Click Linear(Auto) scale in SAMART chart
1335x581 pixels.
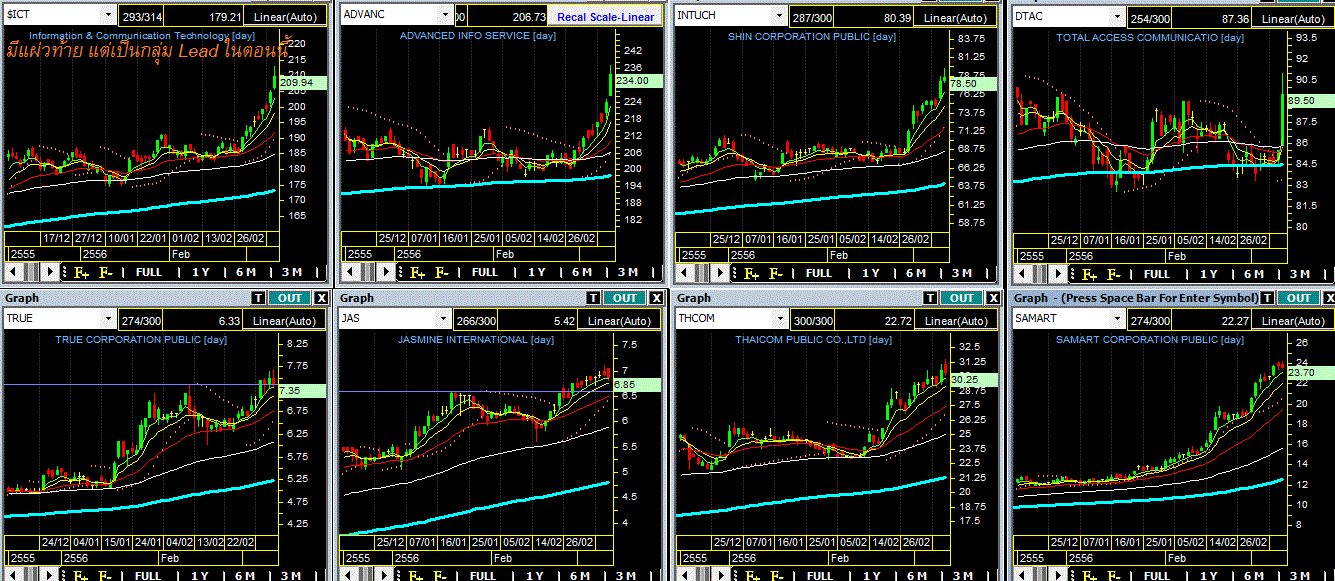(x=1292, y=320)
